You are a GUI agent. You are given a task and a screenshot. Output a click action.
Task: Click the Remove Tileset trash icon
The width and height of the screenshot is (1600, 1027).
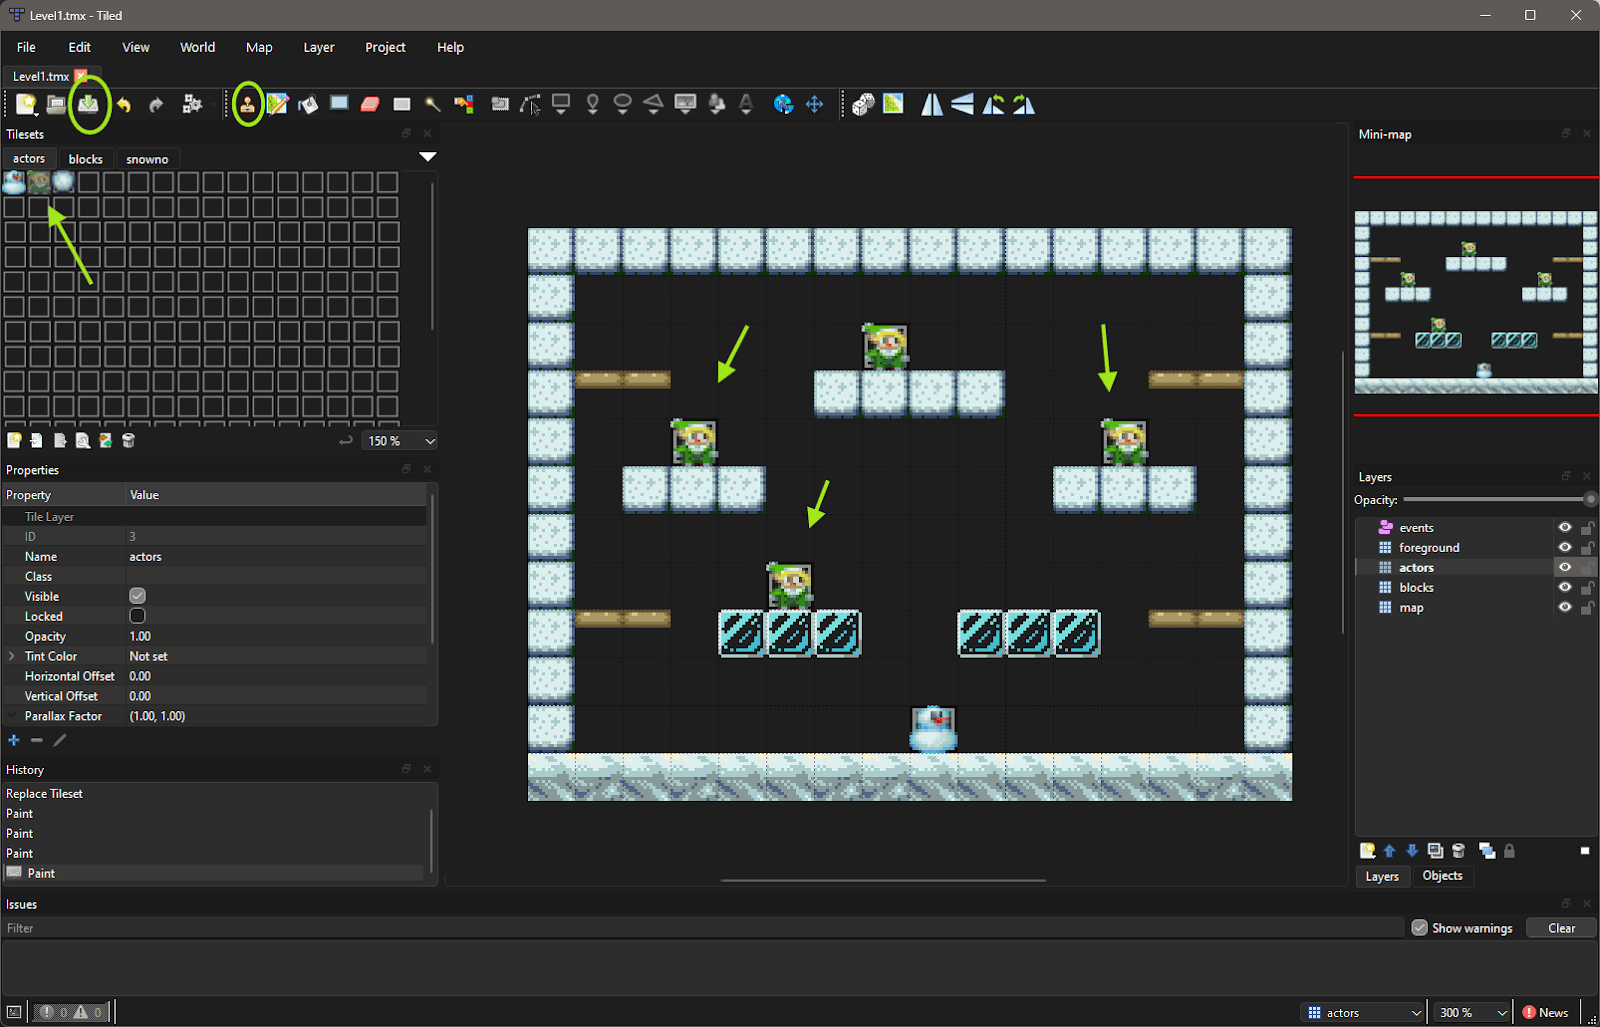pyautogui.click(x=129, y=441)
